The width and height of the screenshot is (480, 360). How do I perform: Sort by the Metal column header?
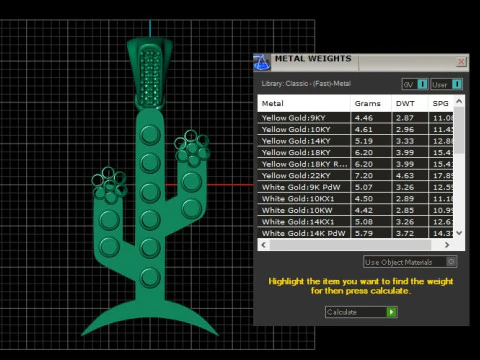(x=304, y=103)
